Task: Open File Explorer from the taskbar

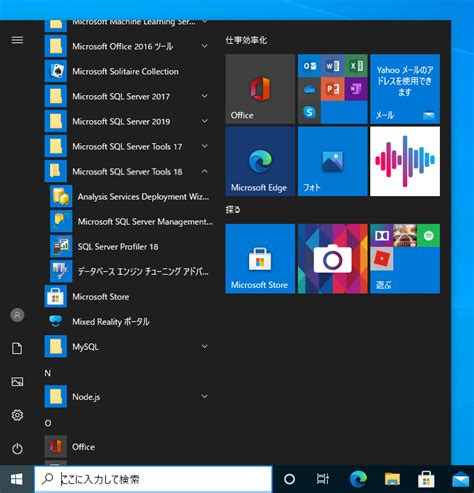Action: [392, 479]
